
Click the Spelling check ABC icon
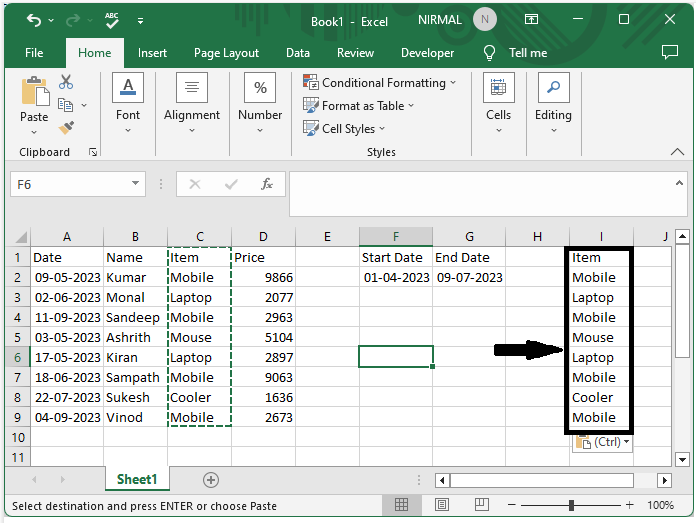pos(113,20)
